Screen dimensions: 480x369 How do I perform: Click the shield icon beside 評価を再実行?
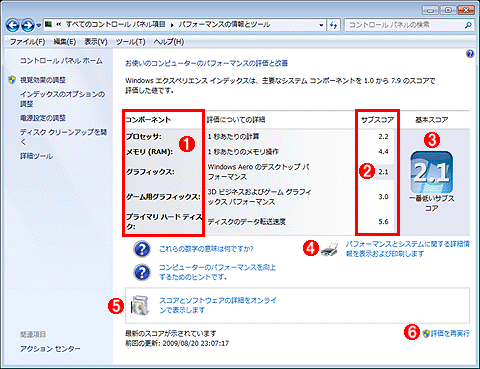pos(426,333)
